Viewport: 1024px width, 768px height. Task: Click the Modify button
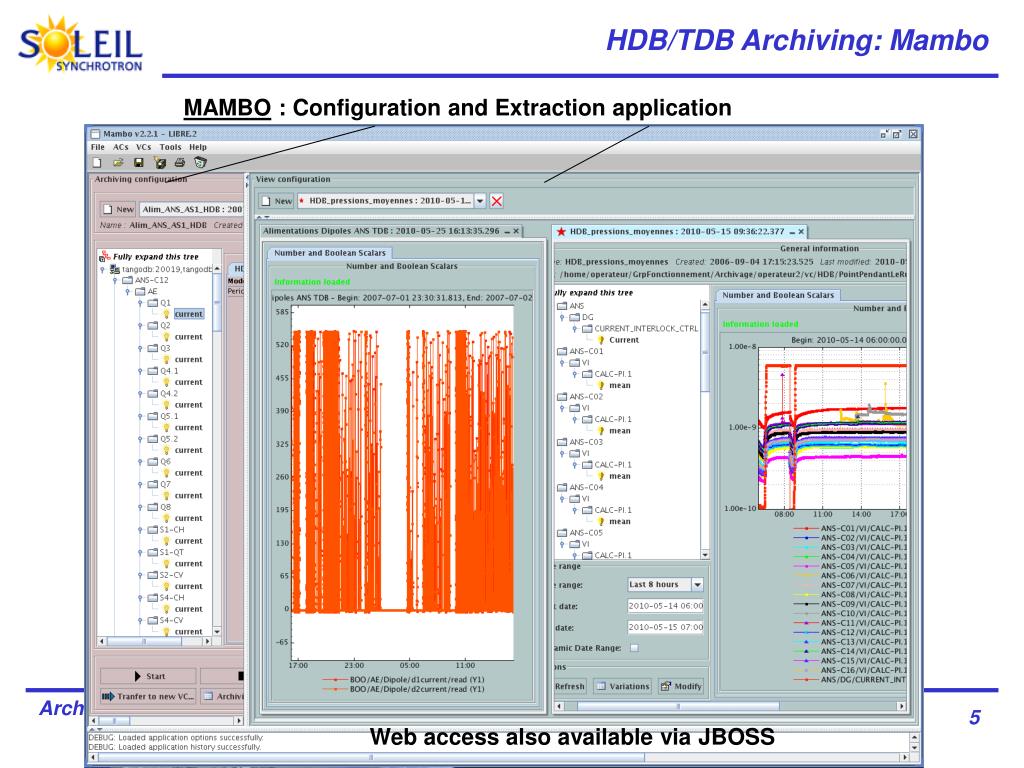[680, 686]
